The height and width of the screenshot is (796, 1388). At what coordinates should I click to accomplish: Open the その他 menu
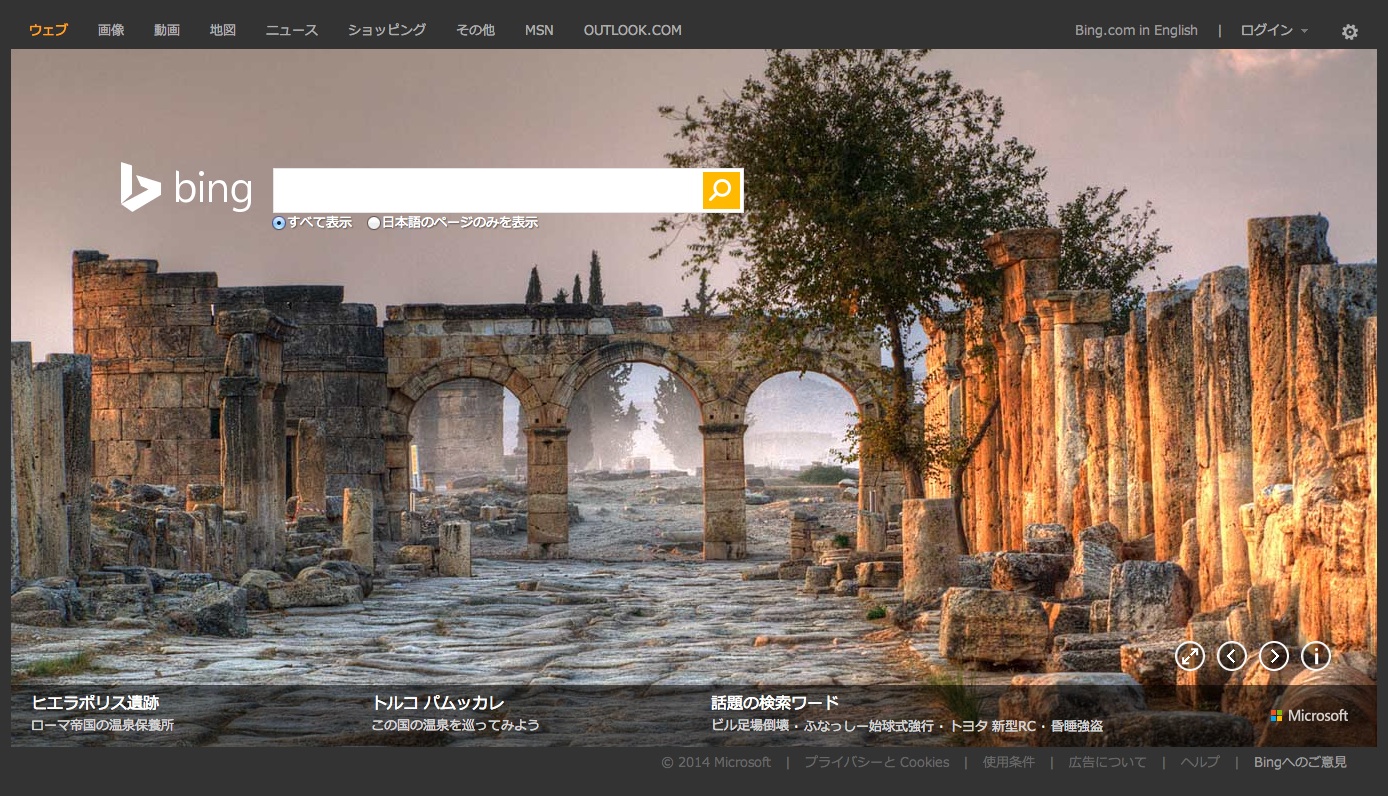coord(475,30)
